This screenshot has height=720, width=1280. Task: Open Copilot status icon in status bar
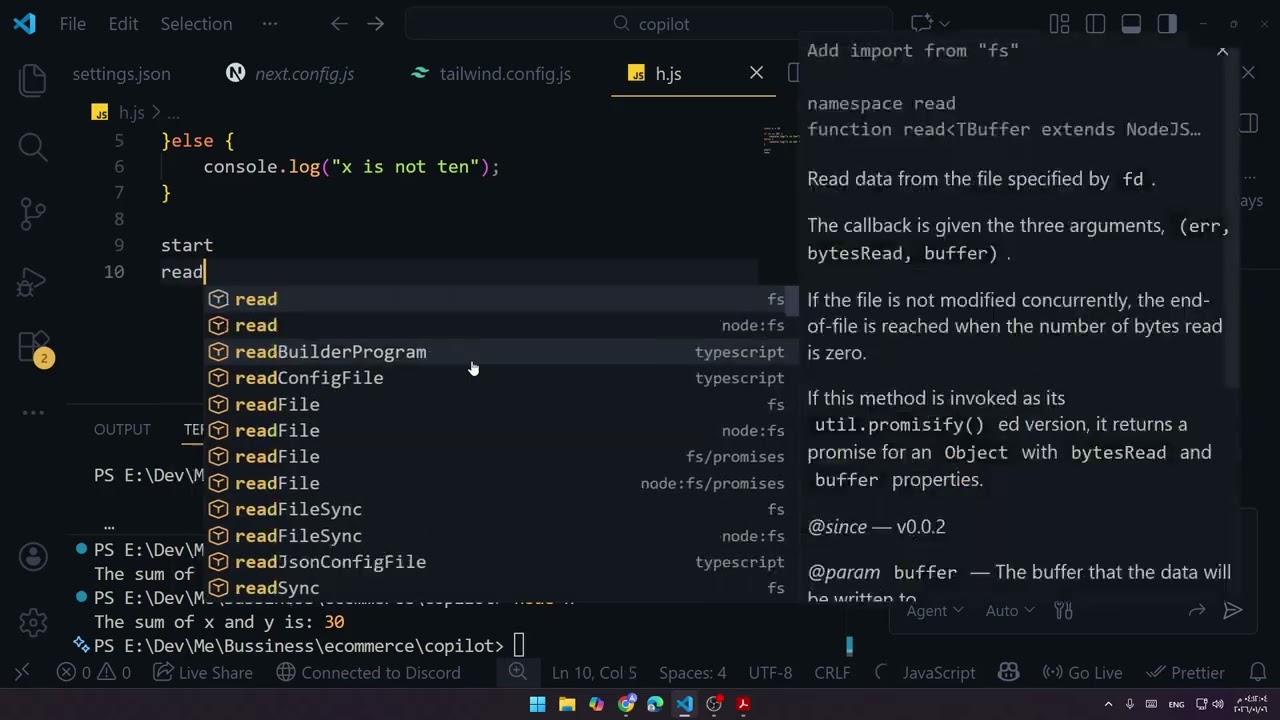1008,673
